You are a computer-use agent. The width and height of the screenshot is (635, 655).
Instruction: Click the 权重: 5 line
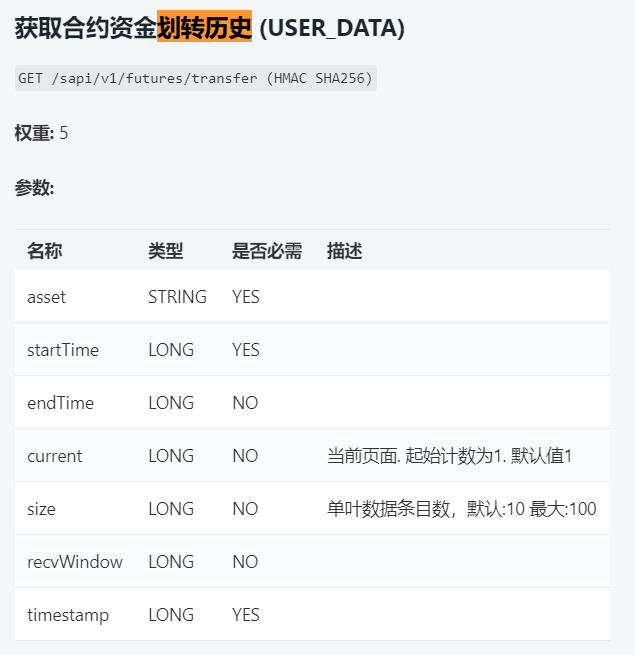click(x=41, y=133)
